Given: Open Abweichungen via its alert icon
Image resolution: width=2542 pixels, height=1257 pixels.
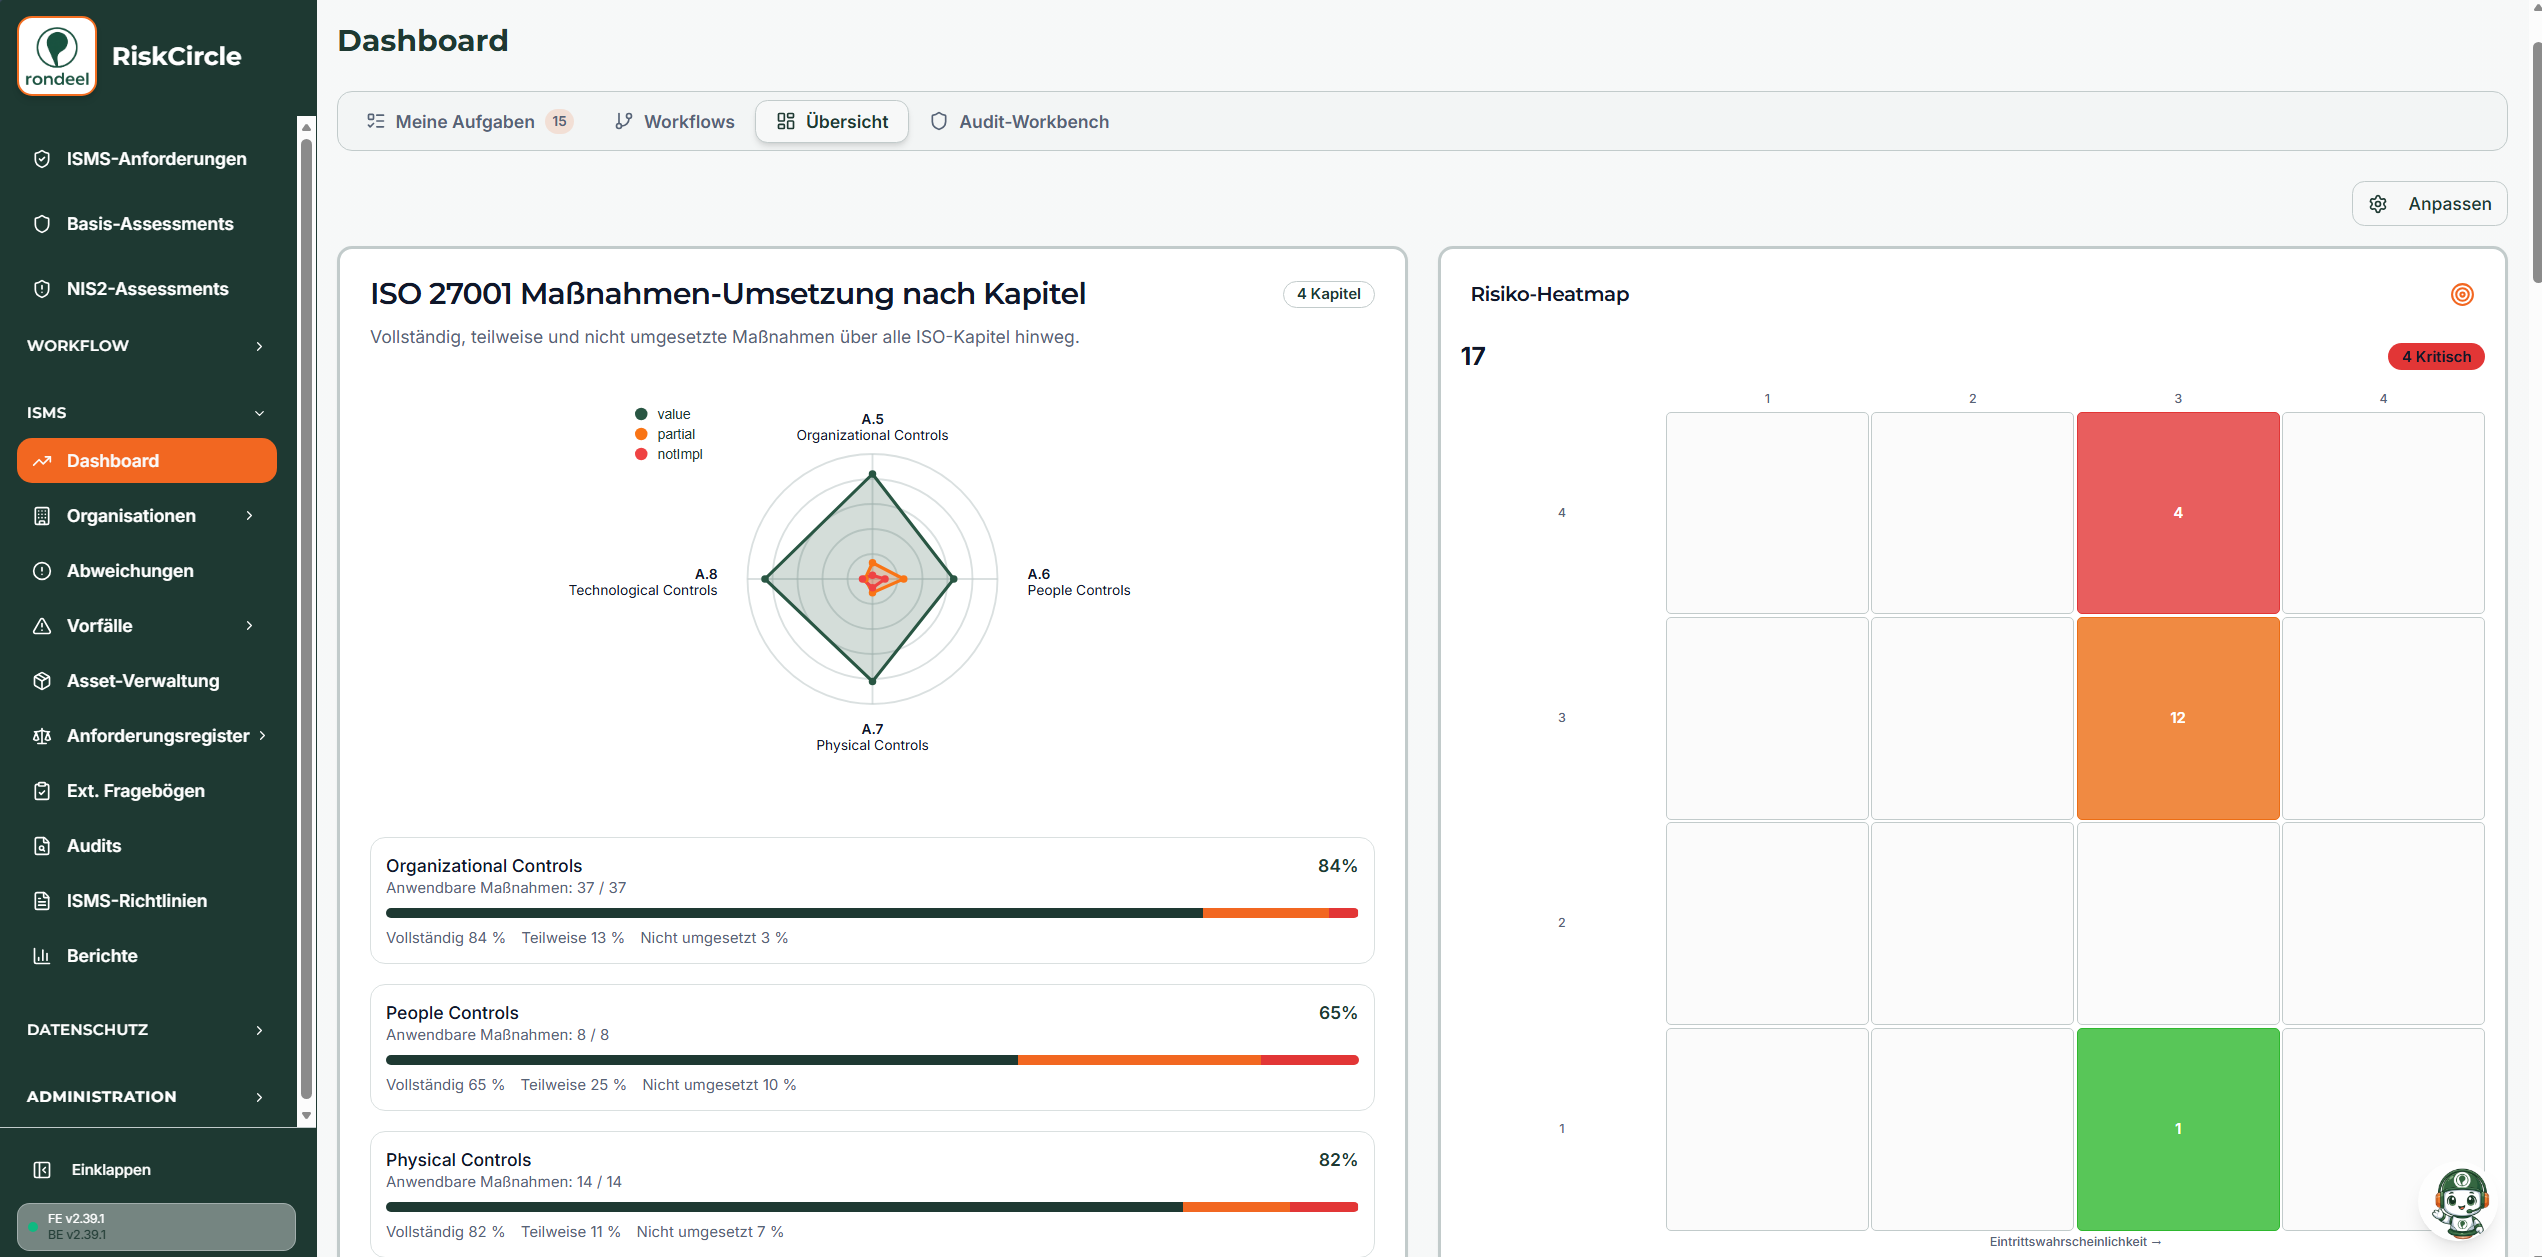Looking at the screenshot, I should tap(42, 571).
